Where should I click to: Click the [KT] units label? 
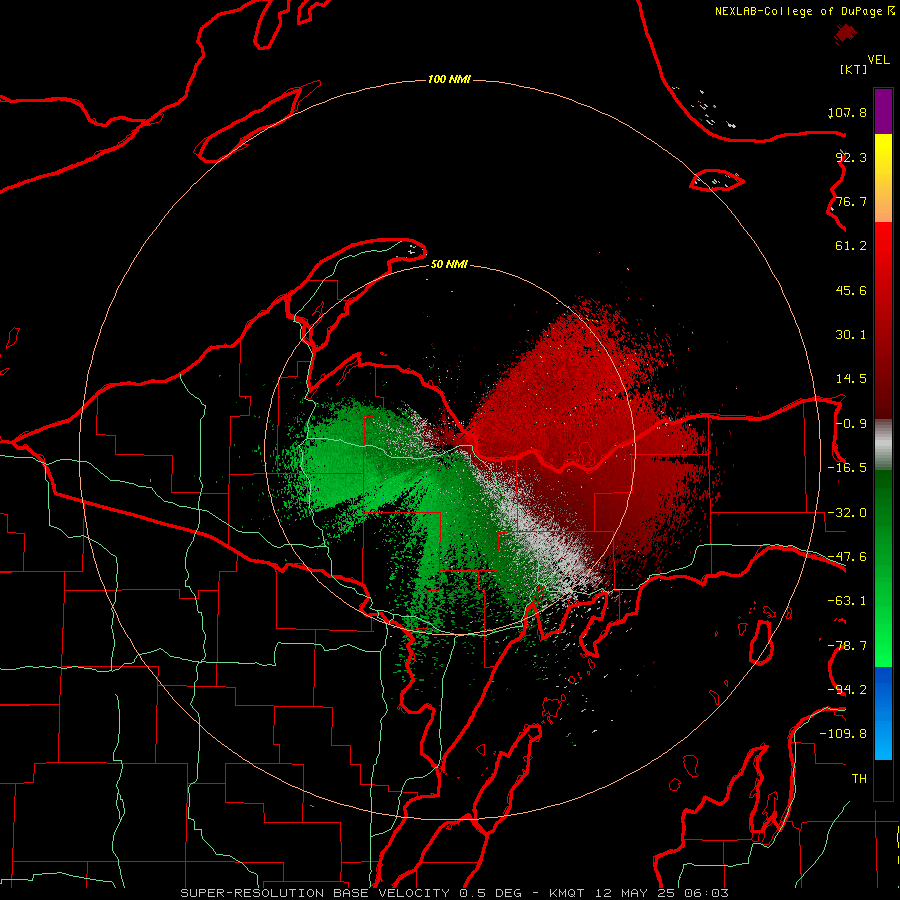click(853, 69)
